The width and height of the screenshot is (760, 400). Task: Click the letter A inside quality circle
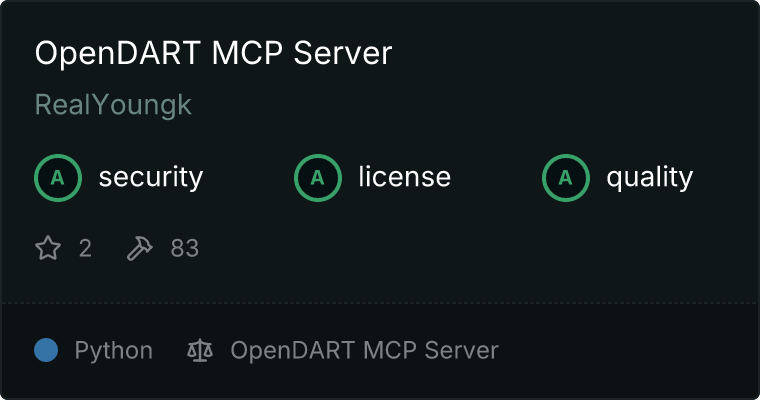[x=566, y=178]
